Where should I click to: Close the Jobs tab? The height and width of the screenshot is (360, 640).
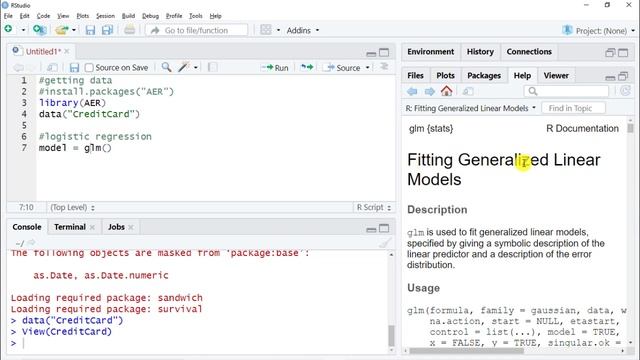tap(131, 227)
